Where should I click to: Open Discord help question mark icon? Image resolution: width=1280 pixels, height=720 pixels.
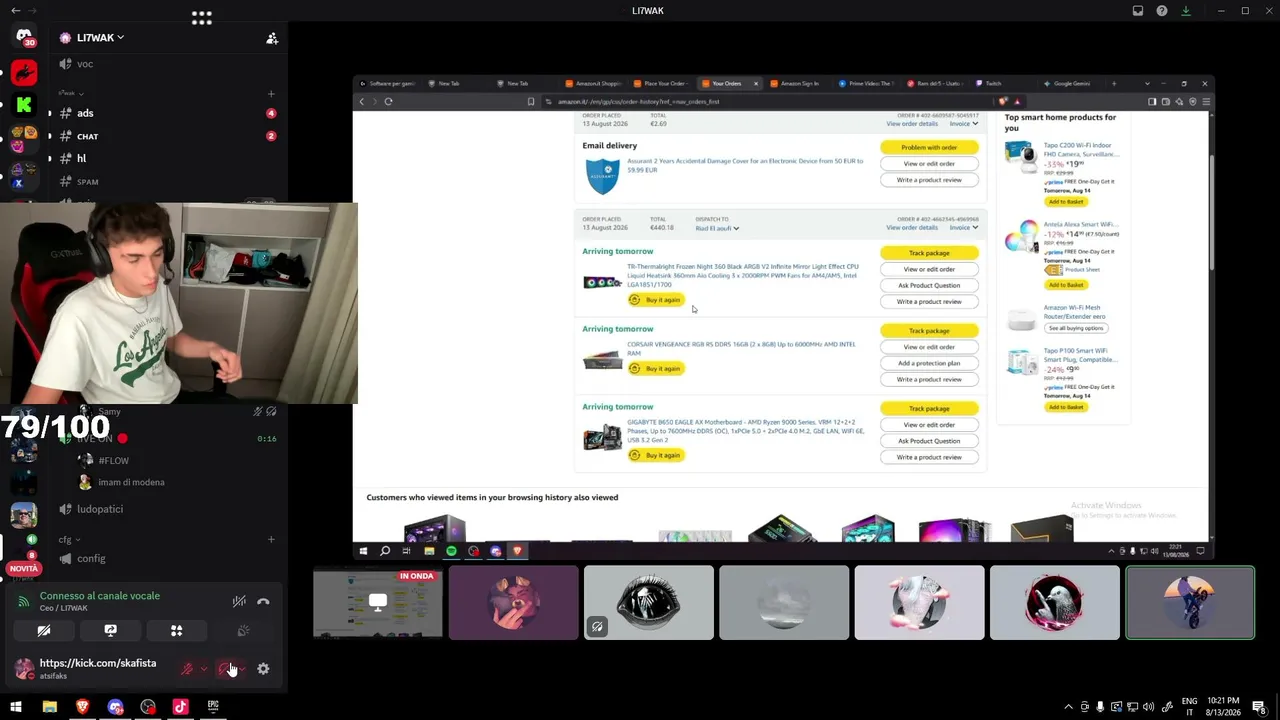(x=1162, y=11)
